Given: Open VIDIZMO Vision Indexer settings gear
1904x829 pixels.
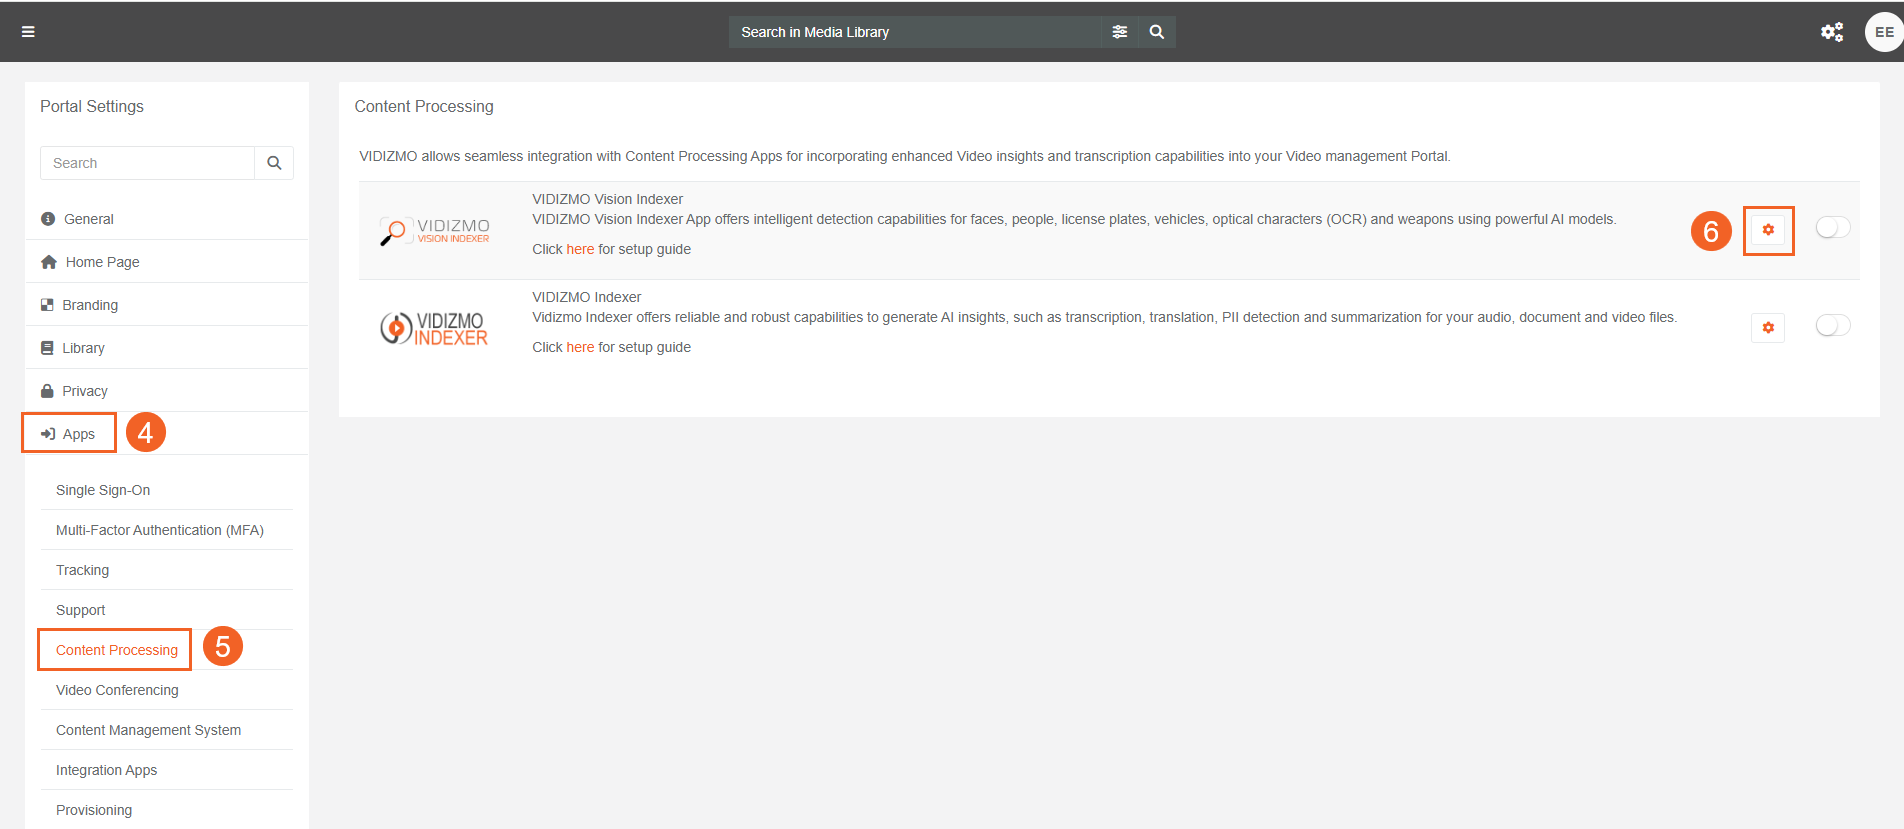Looking at the screenshot, I should (x=1768, y=230).
